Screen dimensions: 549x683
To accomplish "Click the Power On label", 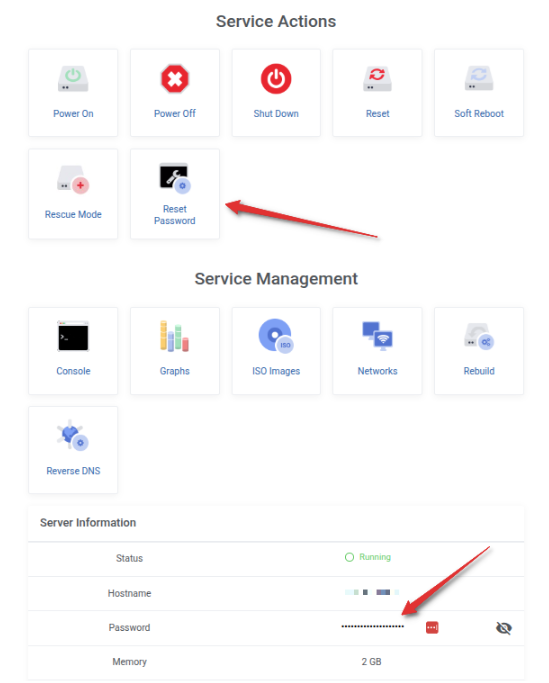I will pyautogui.click(x=73, y=114).
